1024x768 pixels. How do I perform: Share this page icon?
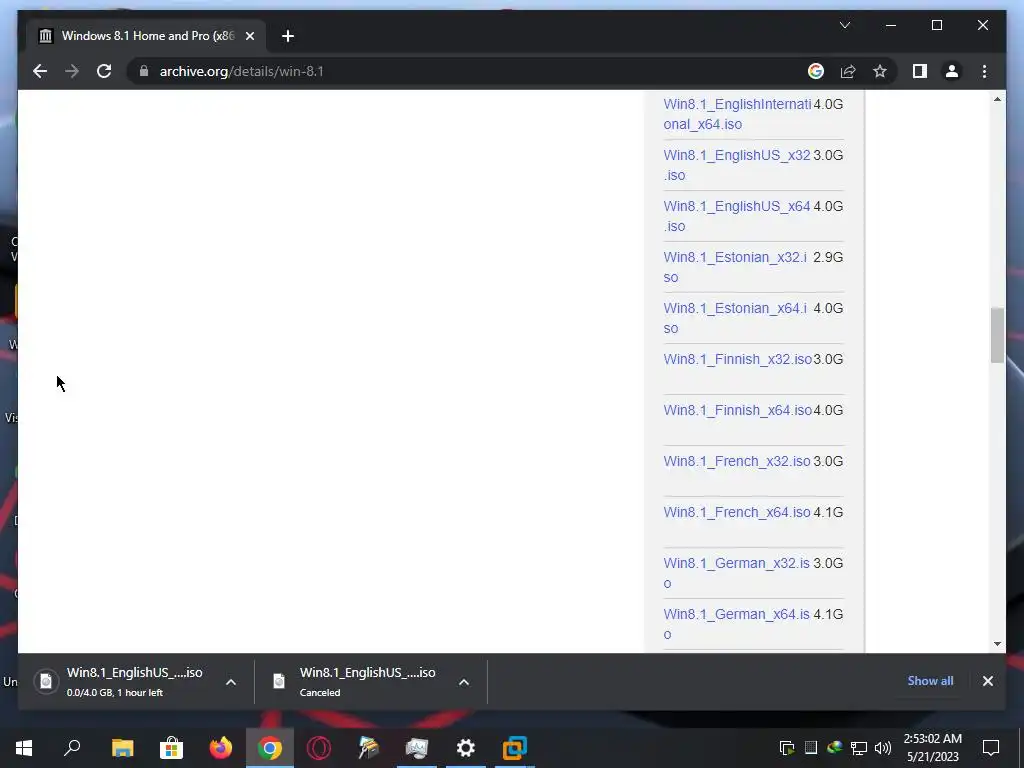click(848, 71)
